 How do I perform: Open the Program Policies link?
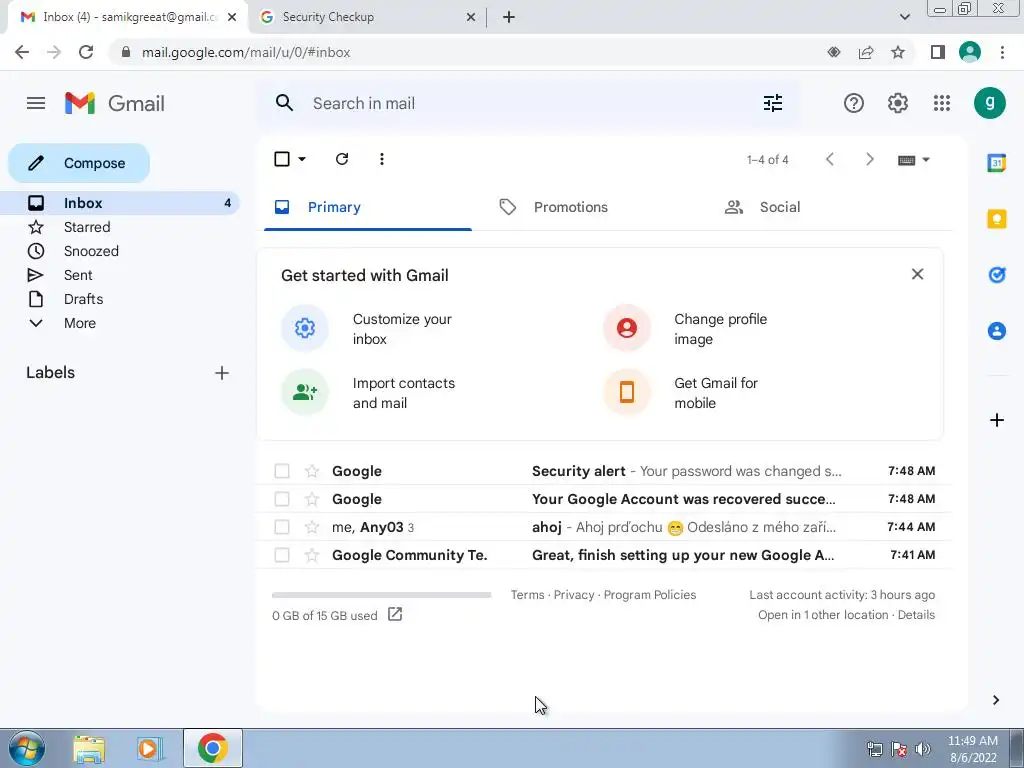pos(650,595)
